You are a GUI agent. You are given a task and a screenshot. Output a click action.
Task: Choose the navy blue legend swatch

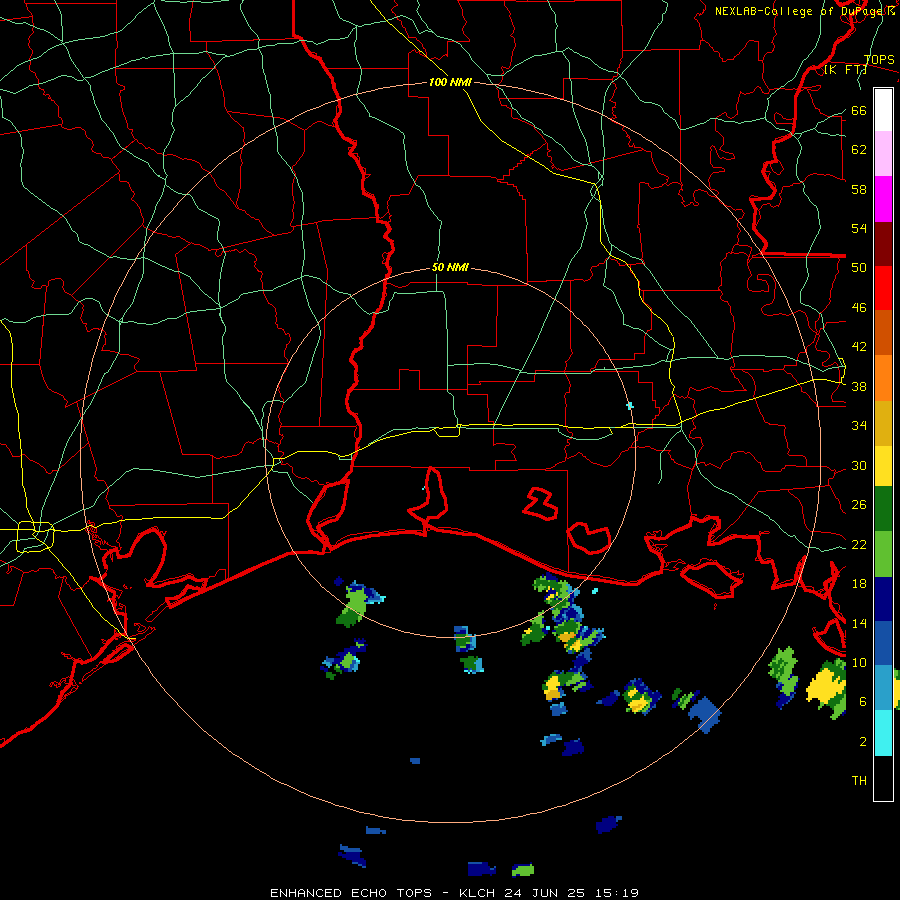[883, 599]
